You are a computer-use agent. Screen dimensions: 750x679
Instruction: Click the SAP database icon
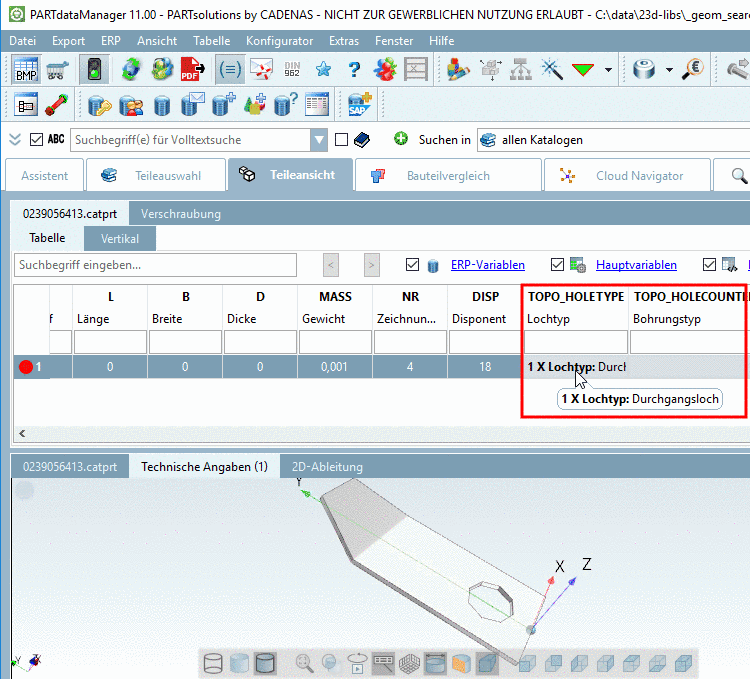pos(360,105)
